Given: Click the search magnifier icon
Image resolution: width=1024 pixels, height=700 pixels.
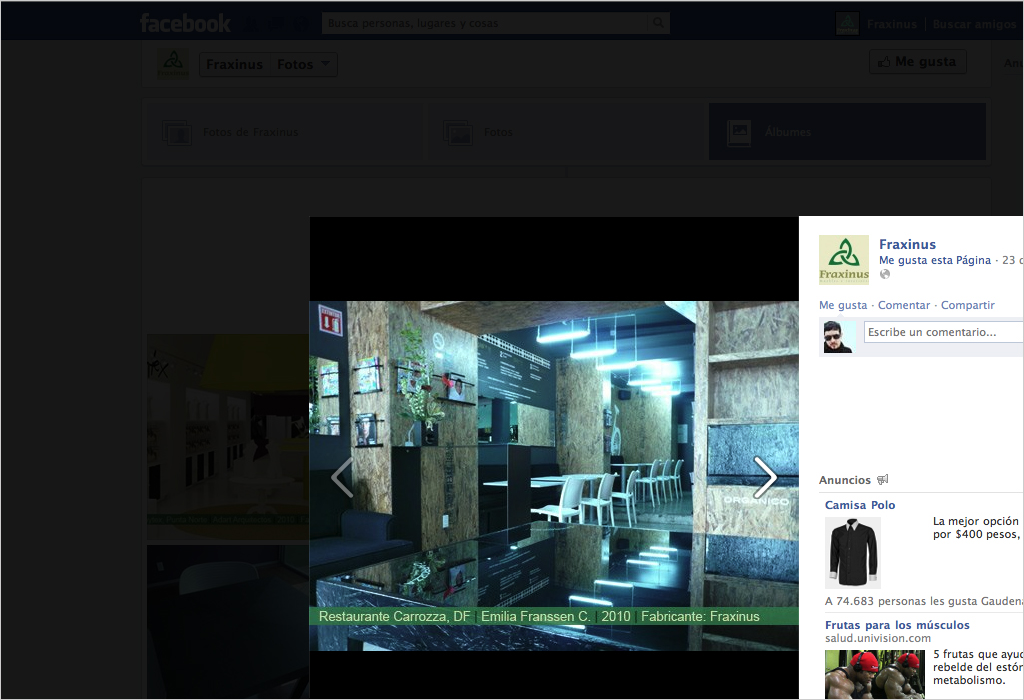Looking at the screenshot, I should 658,23.
